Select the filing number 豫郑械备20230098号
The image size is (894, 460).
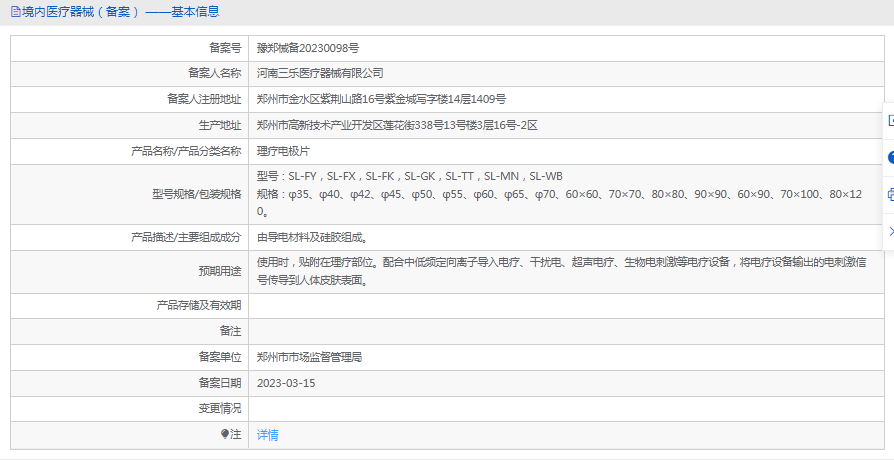tap(308, 48)
